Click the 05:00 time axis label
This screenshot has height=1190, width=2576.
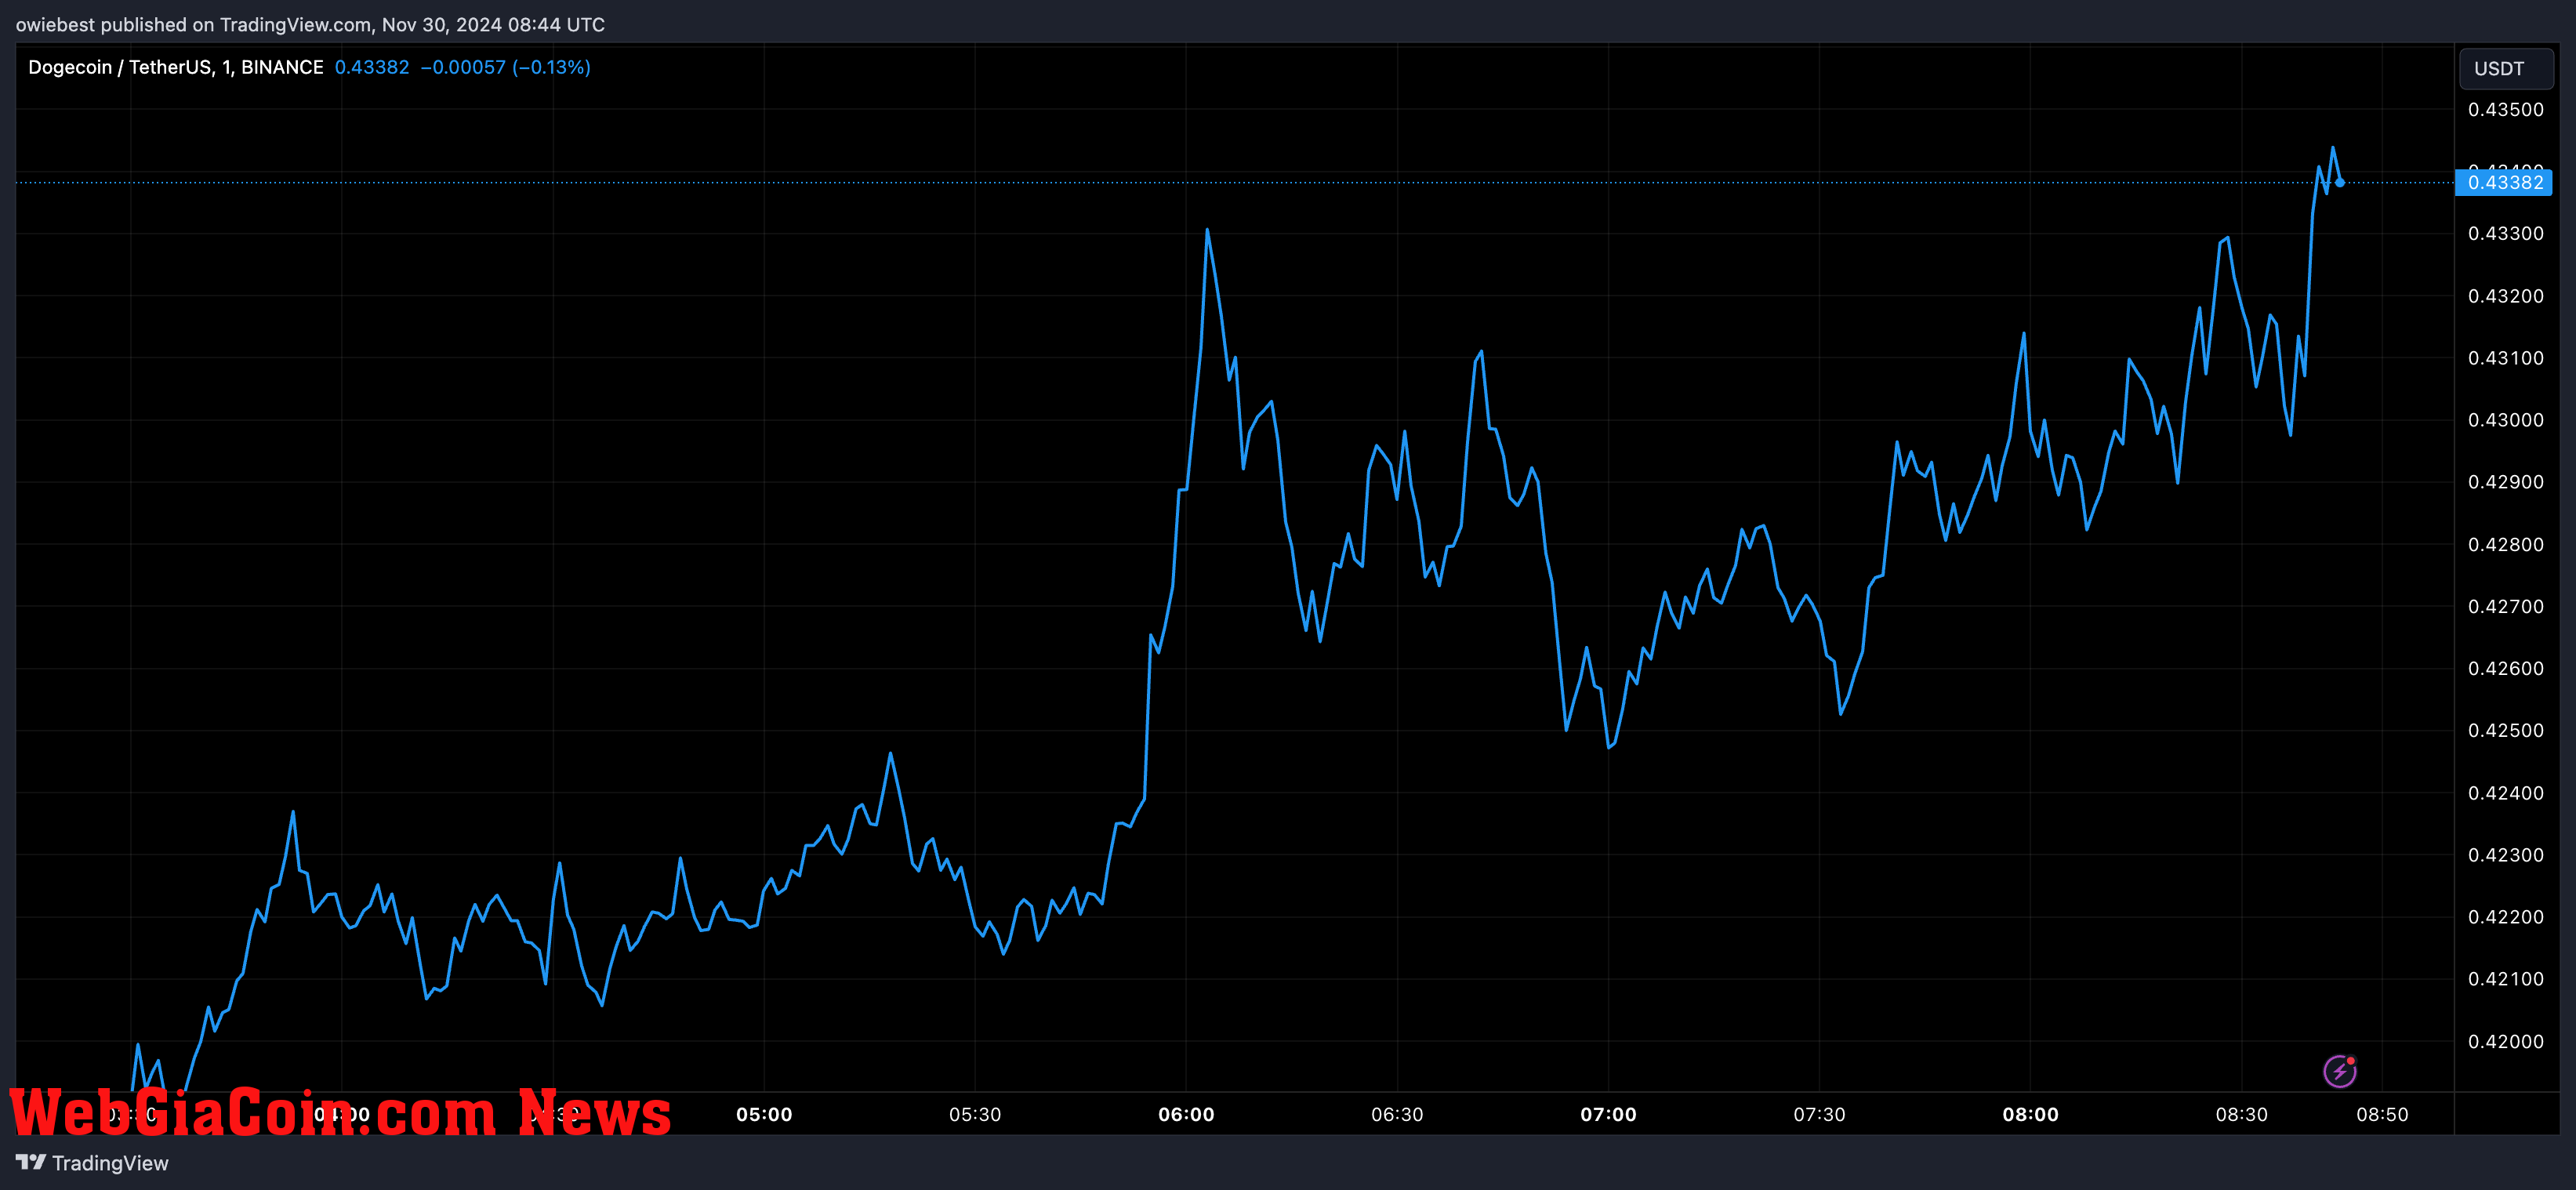(764, 1114)
